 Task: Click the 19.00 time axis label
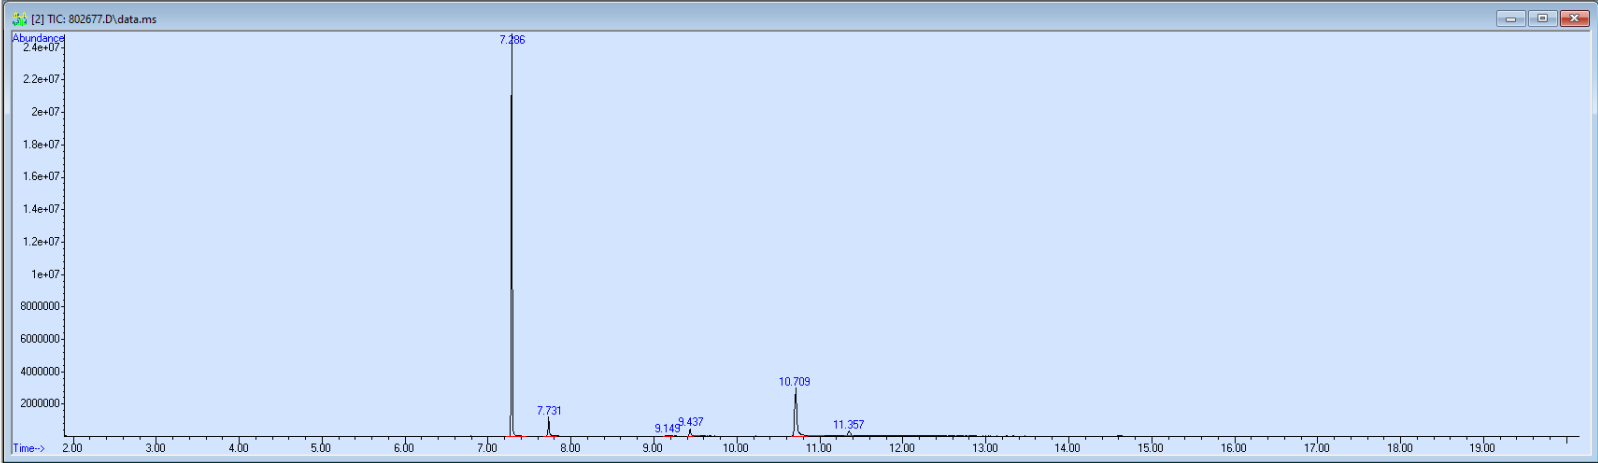tap(1482, 448)
